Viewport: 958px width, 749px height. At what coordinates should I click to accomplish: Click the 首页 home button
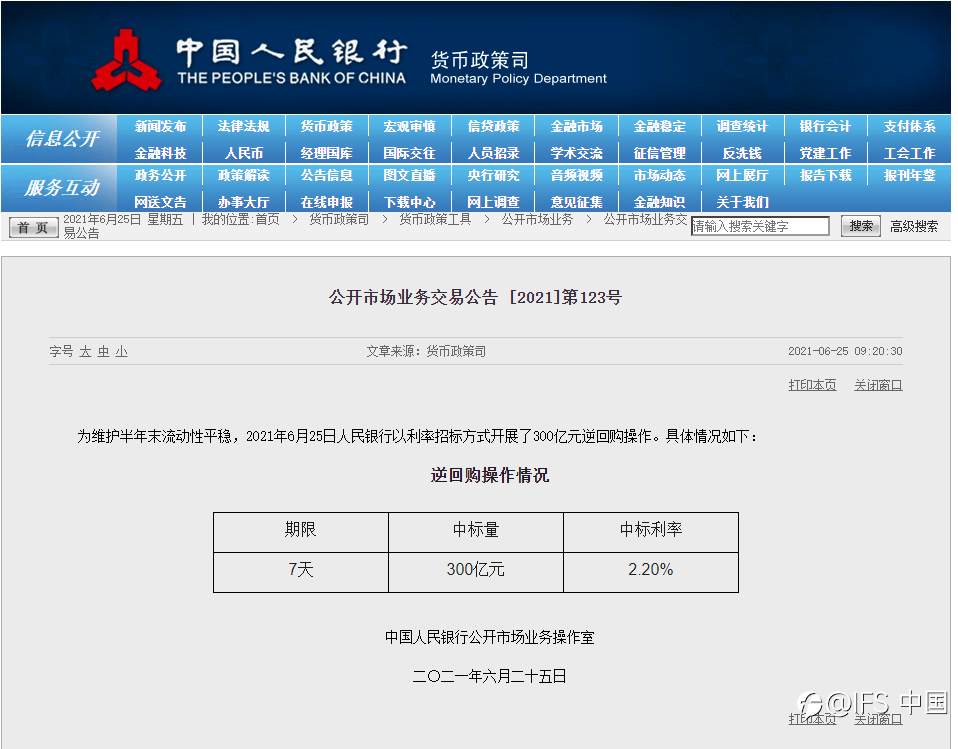click(x=34, y=227)
